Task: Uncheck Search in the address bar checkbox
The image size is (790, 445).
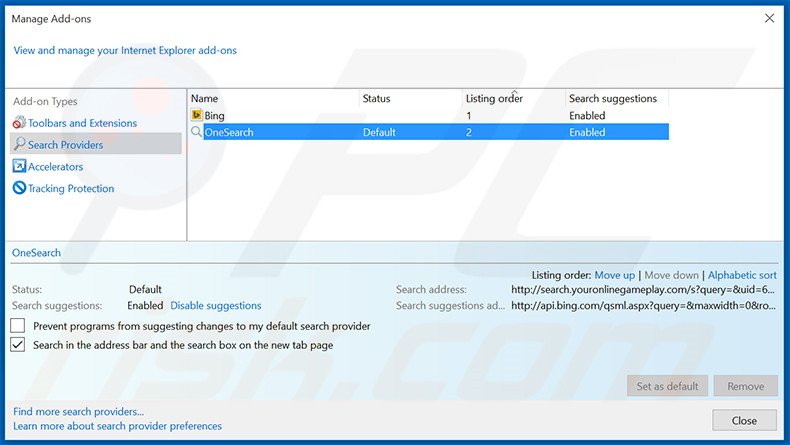Action: pyautogui.click(x=18, y=345)
